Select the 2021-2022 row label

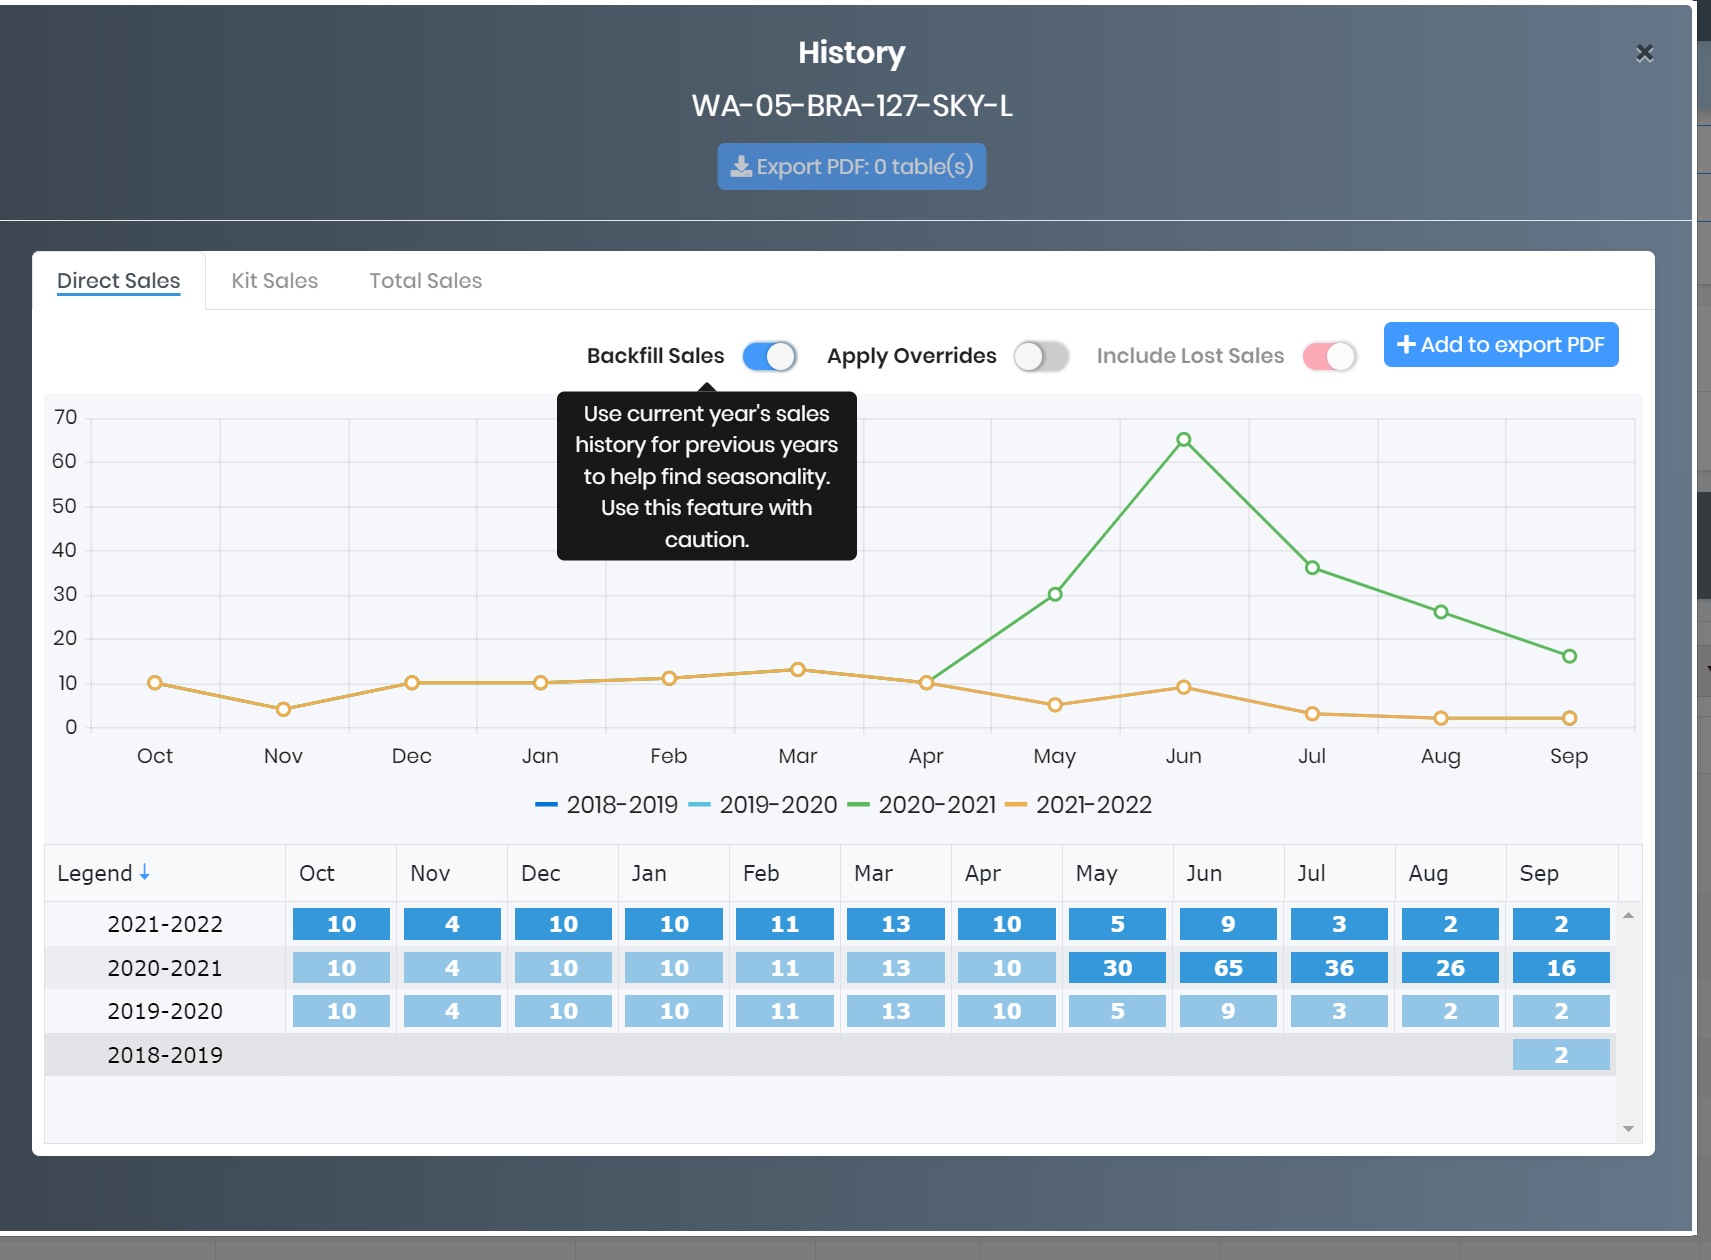pos(165,924)
